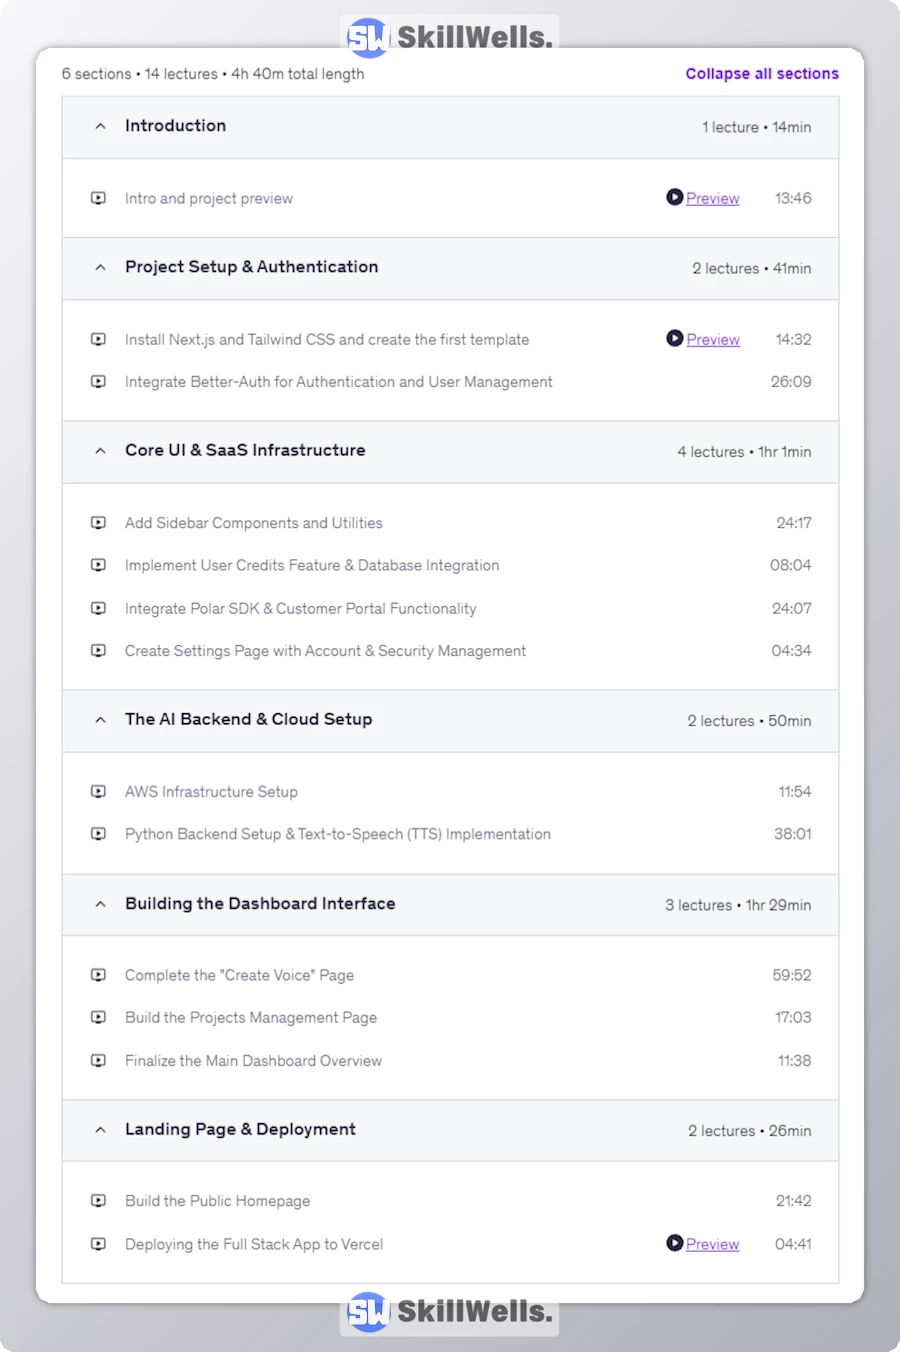Image resolution: width=900 pixels, height=1352 pixels.
Task: Click the video icon beside "Complete the Create Voice Page"
Action: 98,975
